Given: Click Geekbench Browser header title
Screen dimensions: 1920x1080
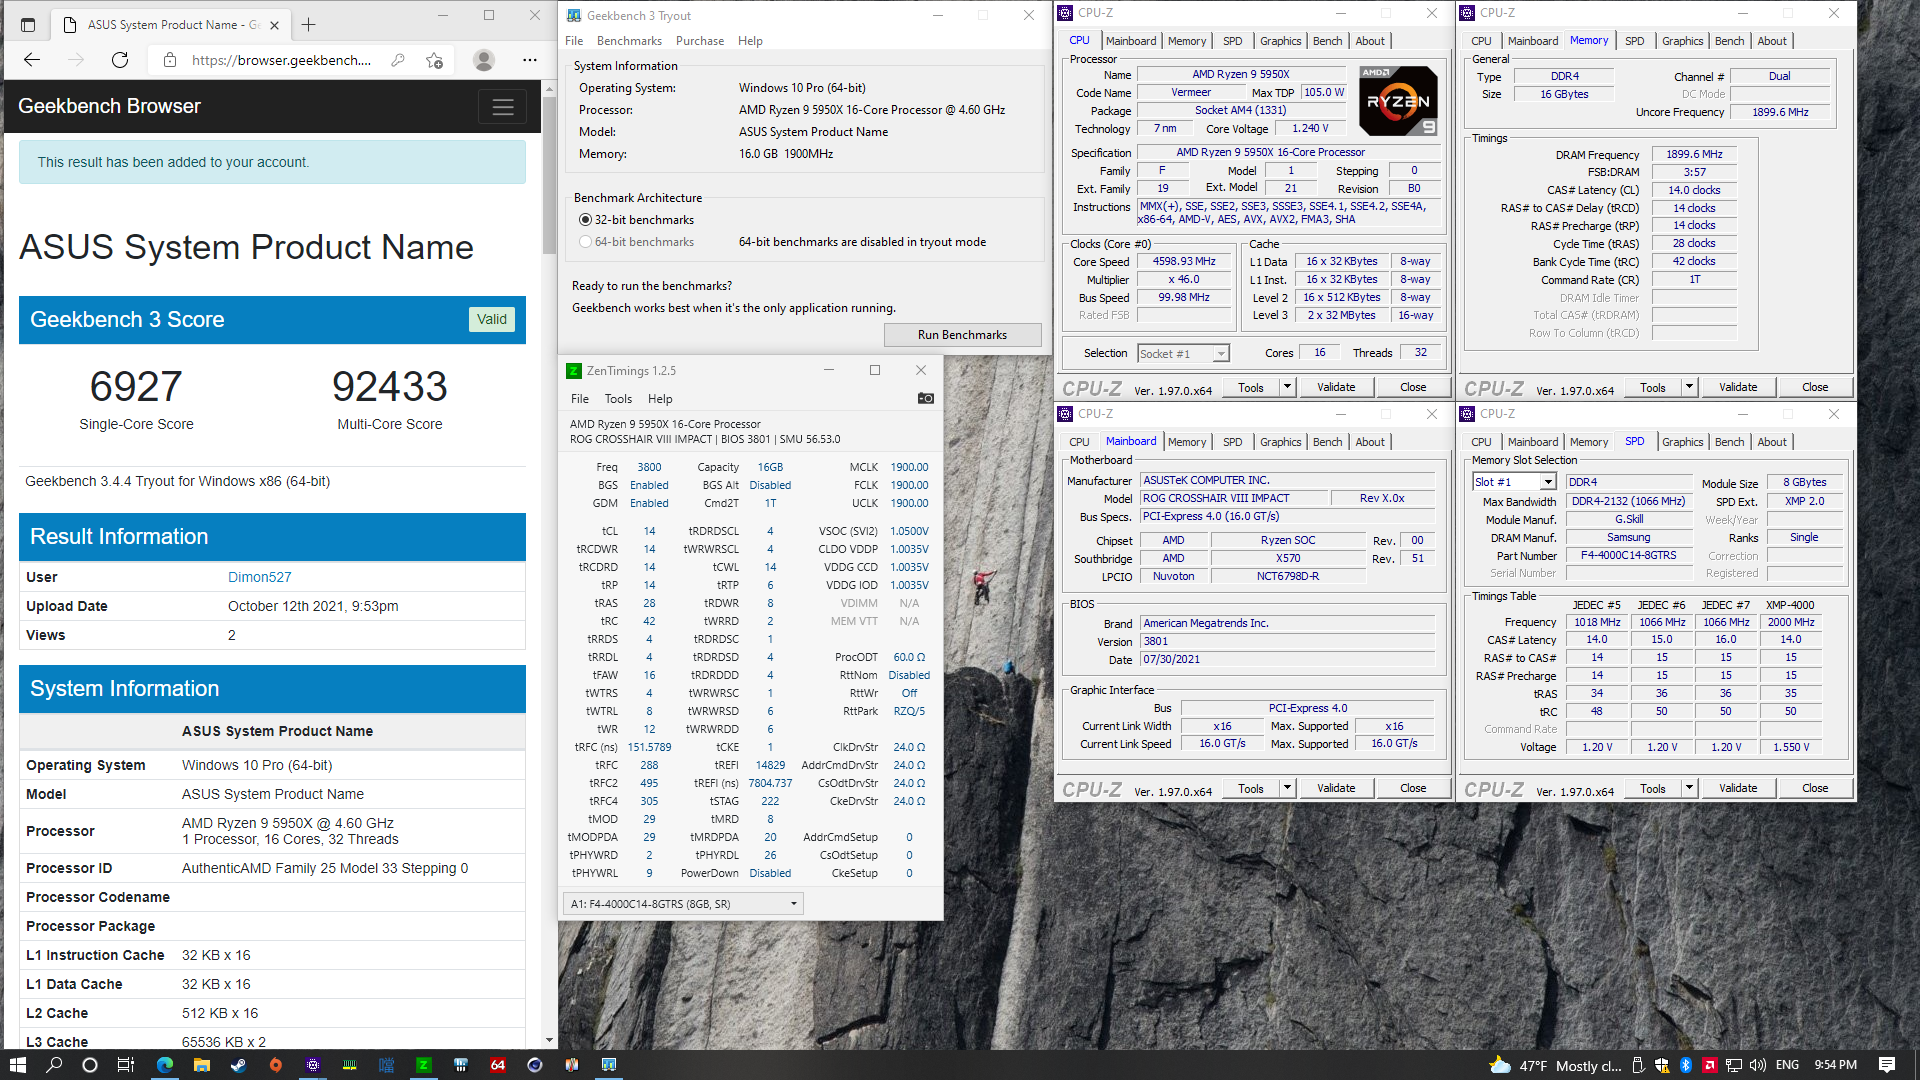Looking at the screenshot, I should click(109, 106).
